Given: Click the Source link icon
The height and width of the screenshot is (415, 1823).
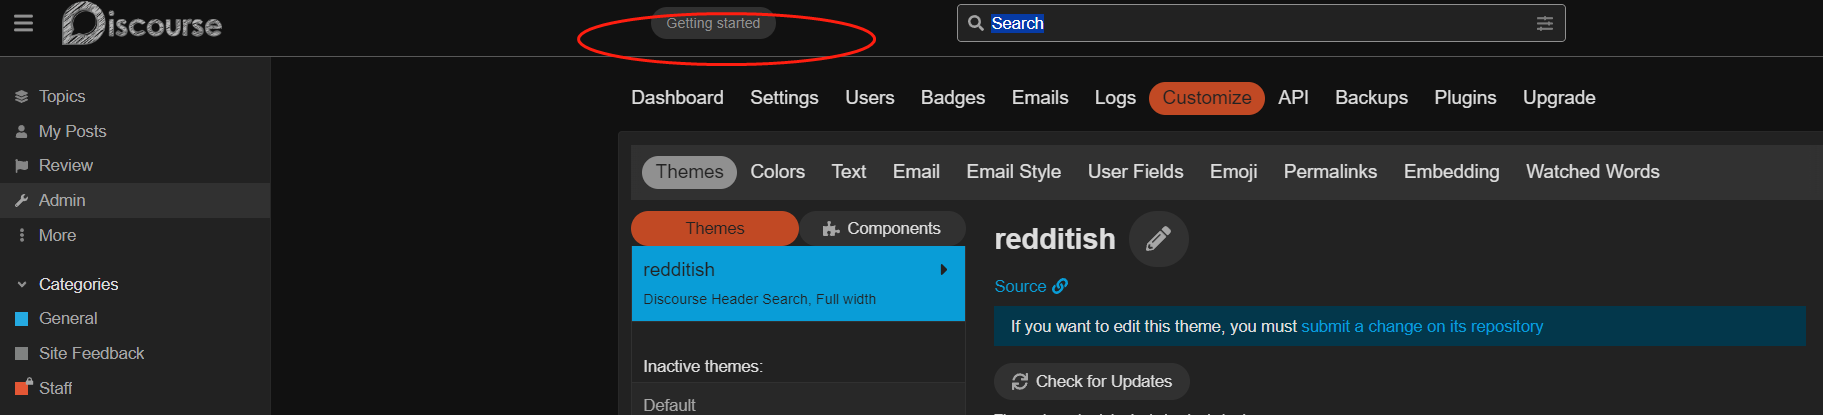Looking at the screenshot, I should pyautogui.click(x=1060, y=286).
